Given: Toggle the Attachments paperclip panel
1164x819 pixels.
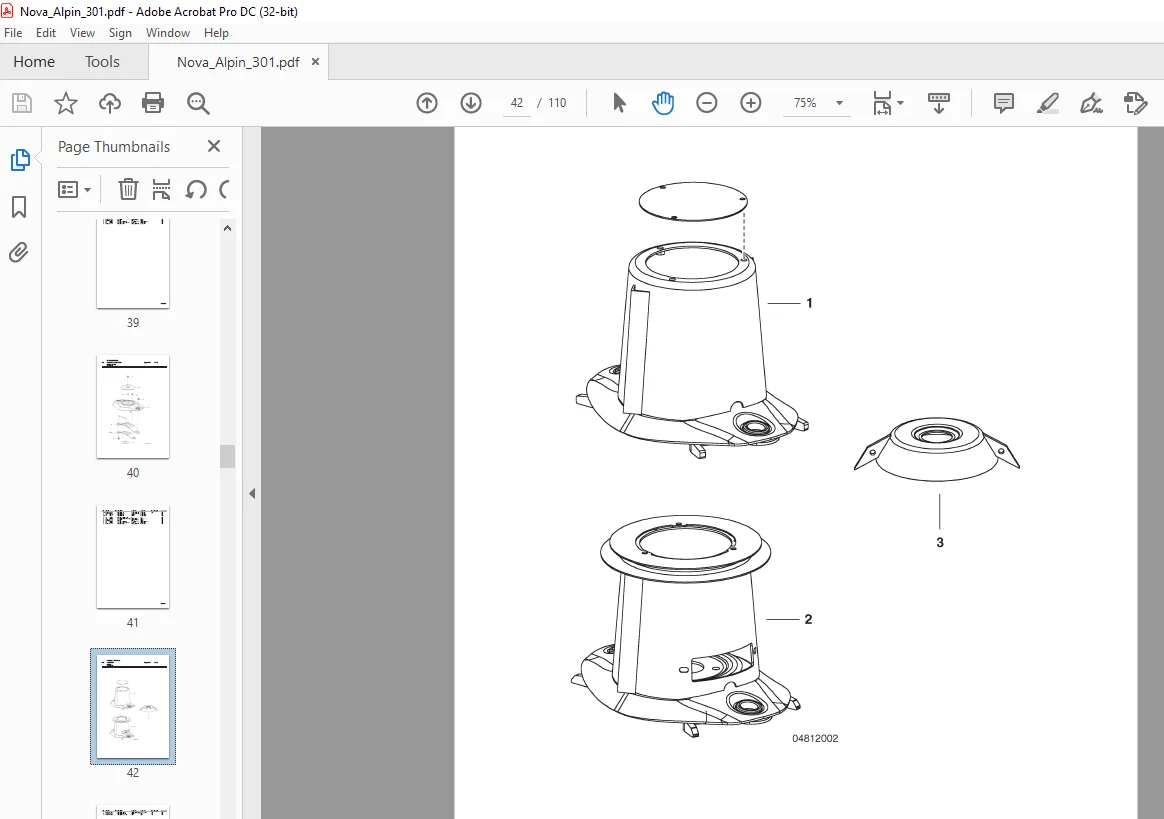Looking at the screenshot, I should coord(19,252).
